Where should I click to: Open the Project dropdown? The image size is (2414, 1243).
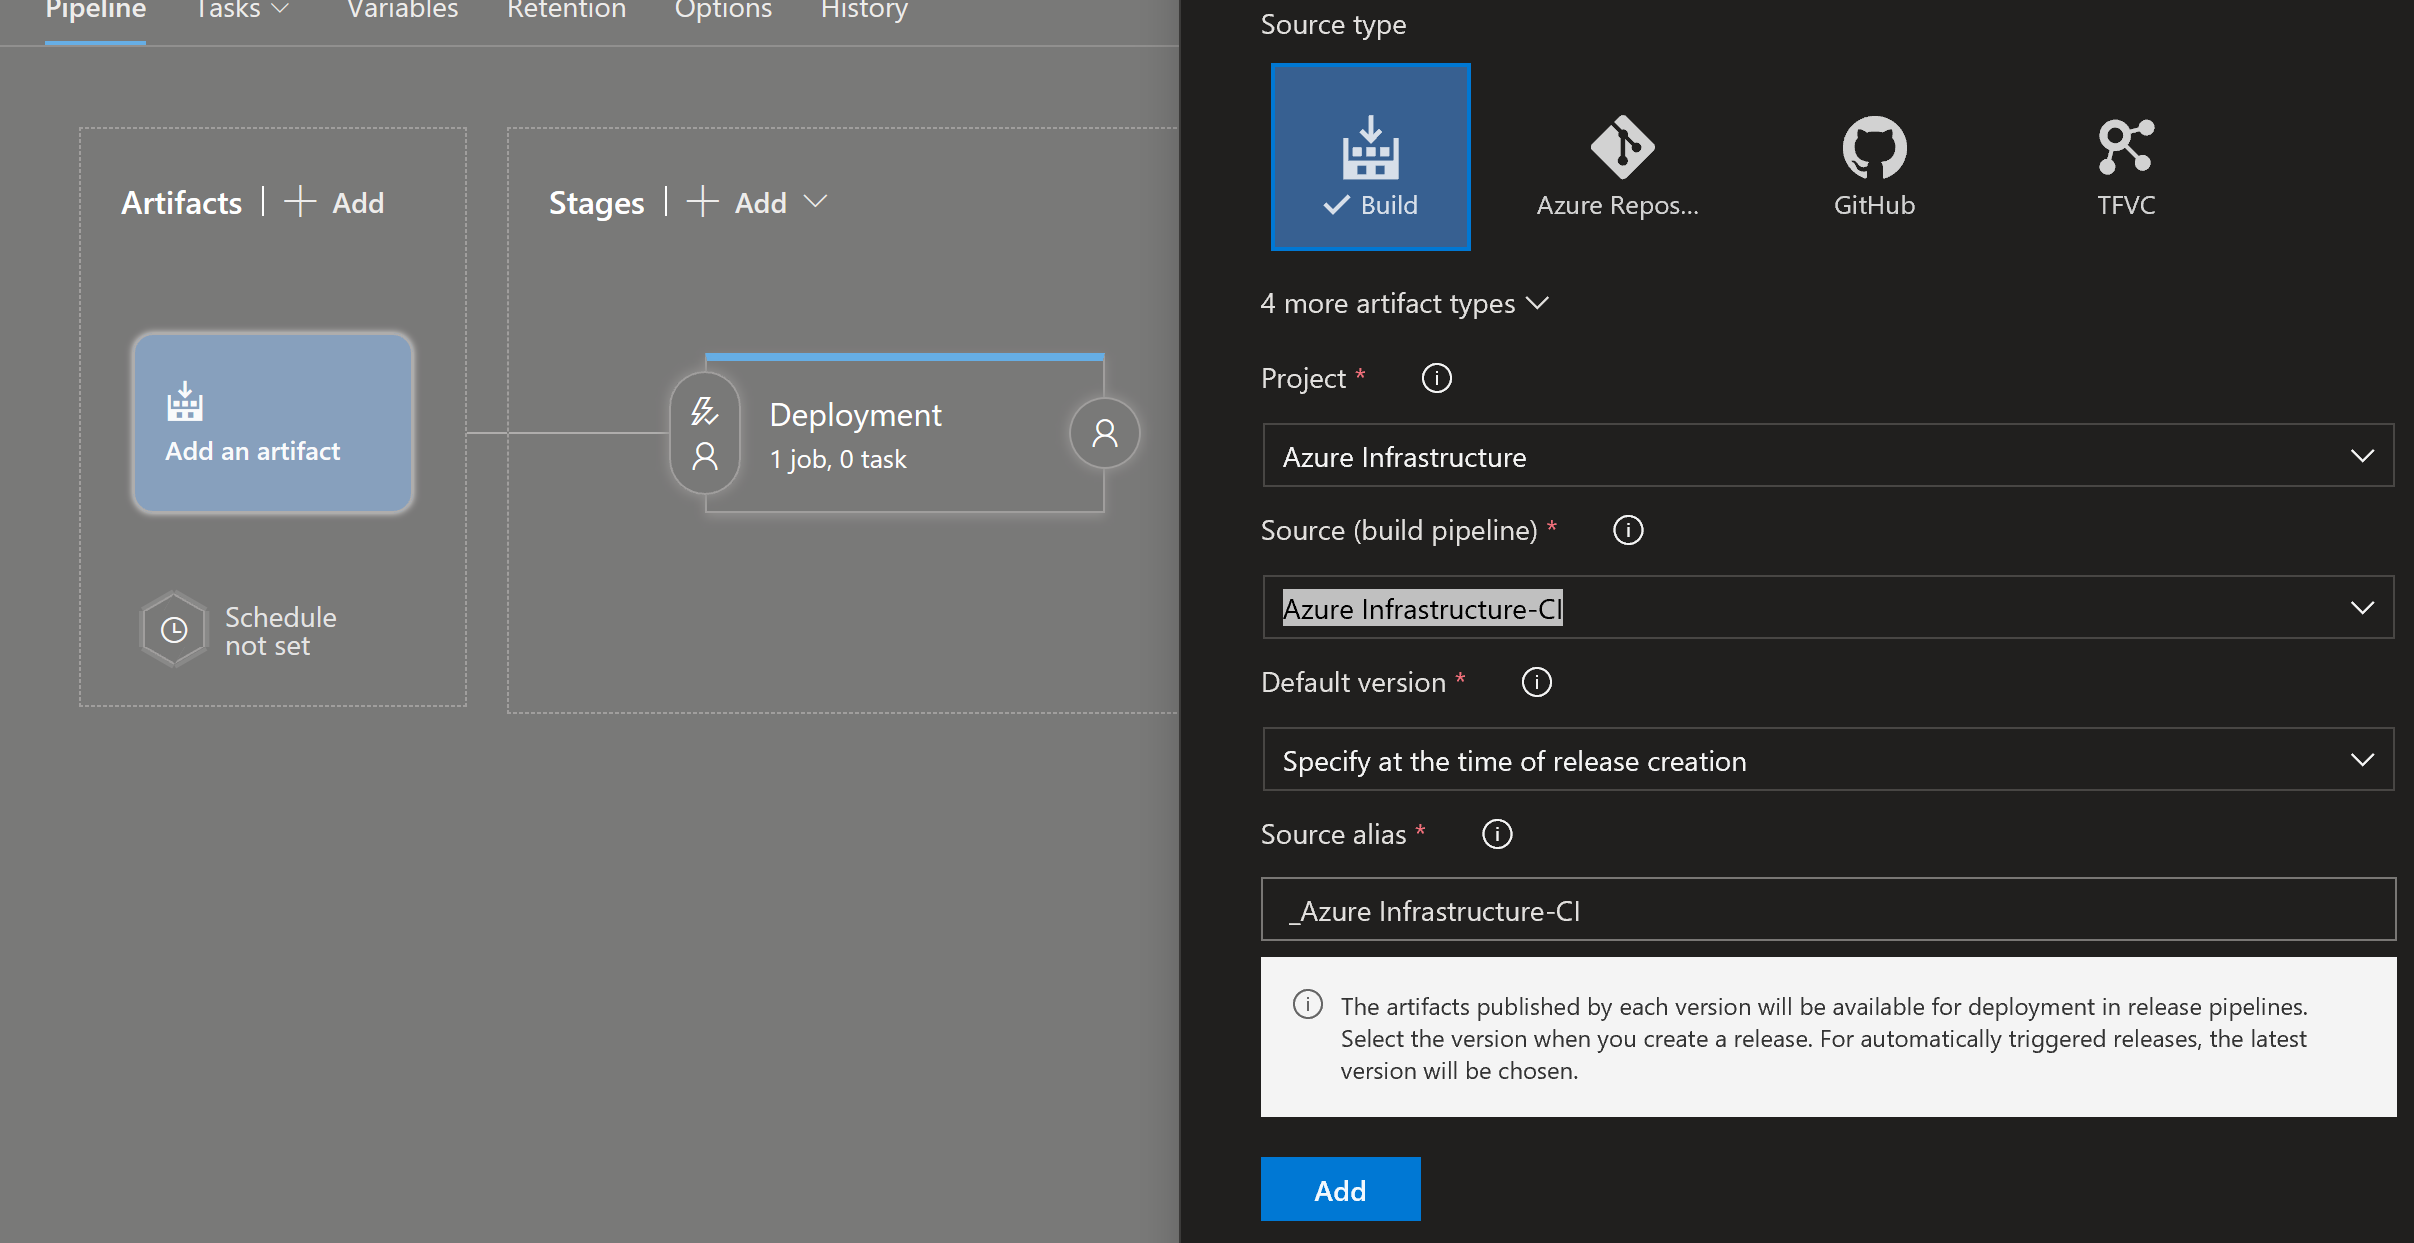1828,456
